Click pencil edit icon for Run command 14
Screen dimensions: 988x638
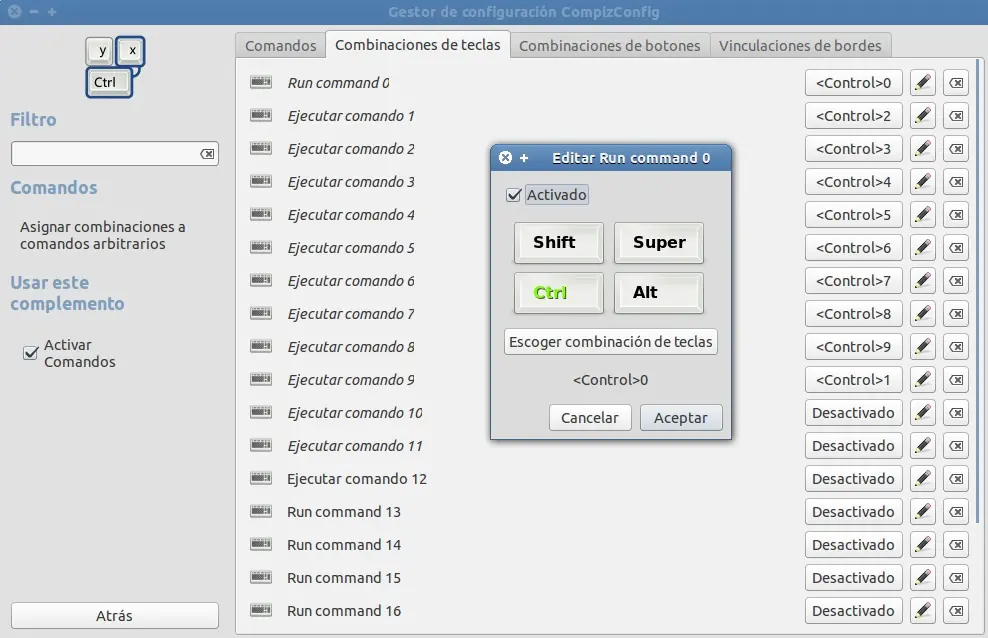923,545
